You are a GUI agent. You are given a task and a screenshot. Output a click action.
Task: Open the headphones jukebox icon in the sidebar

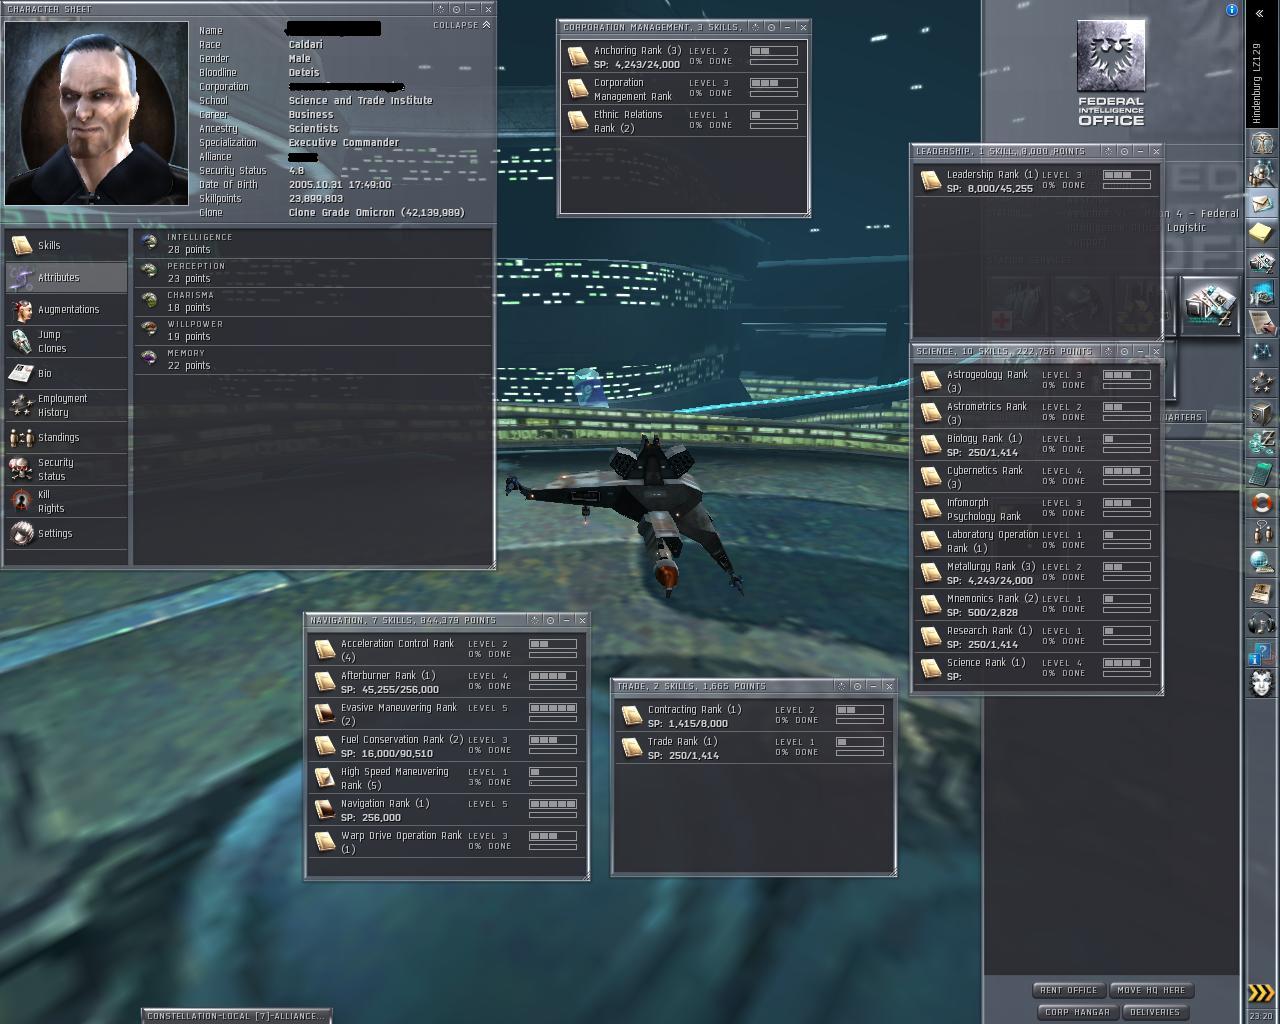pos(1262,623)
